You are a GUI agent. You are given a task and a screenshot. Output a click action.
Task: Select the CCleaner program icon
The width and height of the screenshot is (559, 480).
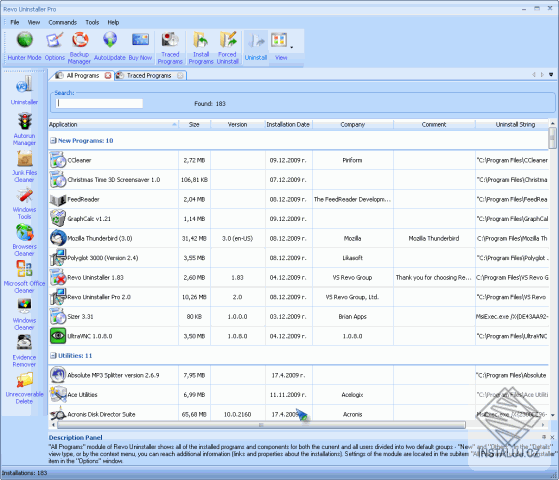pyautogui.click(x=58, y=160)
